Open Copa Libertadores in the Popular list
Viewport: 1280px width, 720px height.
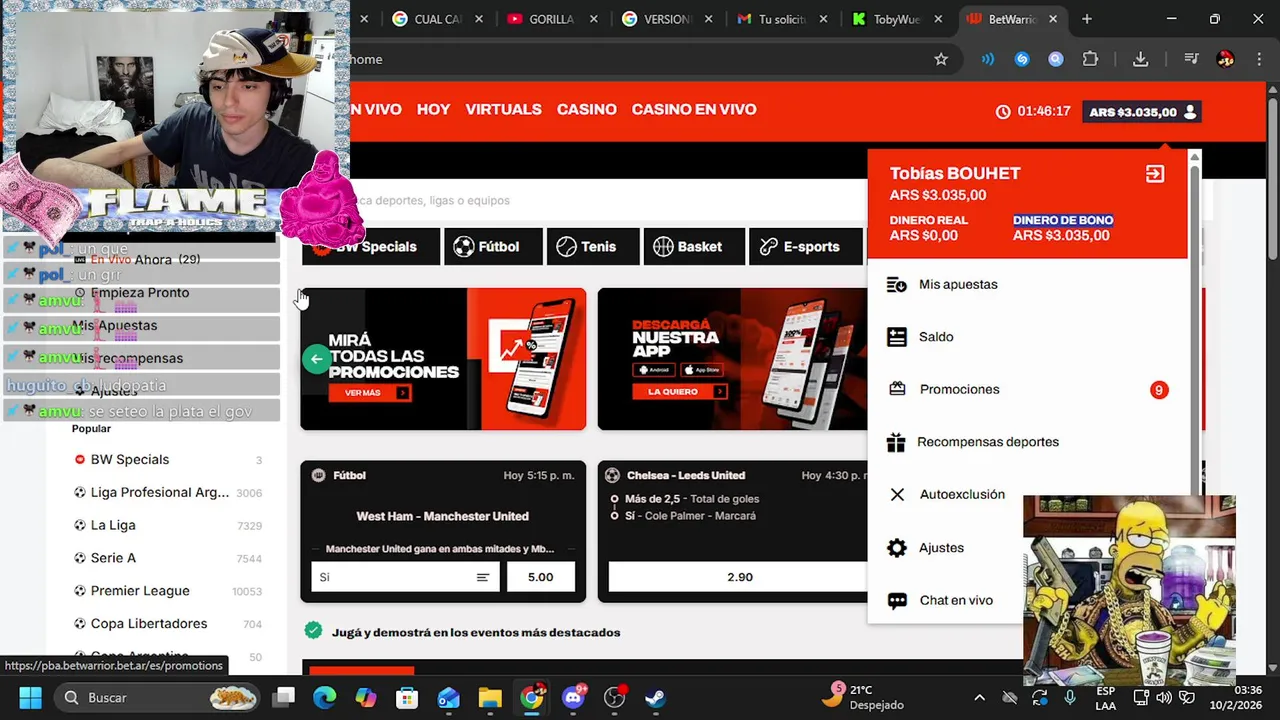(149, 624)
